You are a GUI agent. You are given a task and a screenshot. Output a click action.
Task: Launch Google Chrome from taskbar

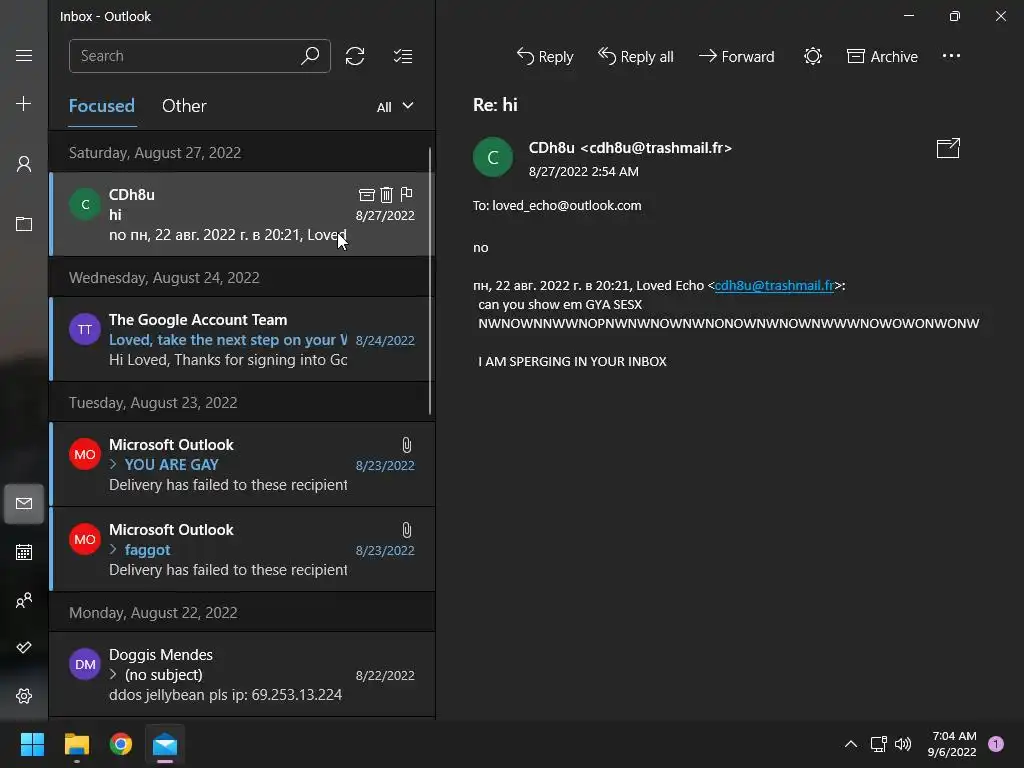tap(121, 744)
